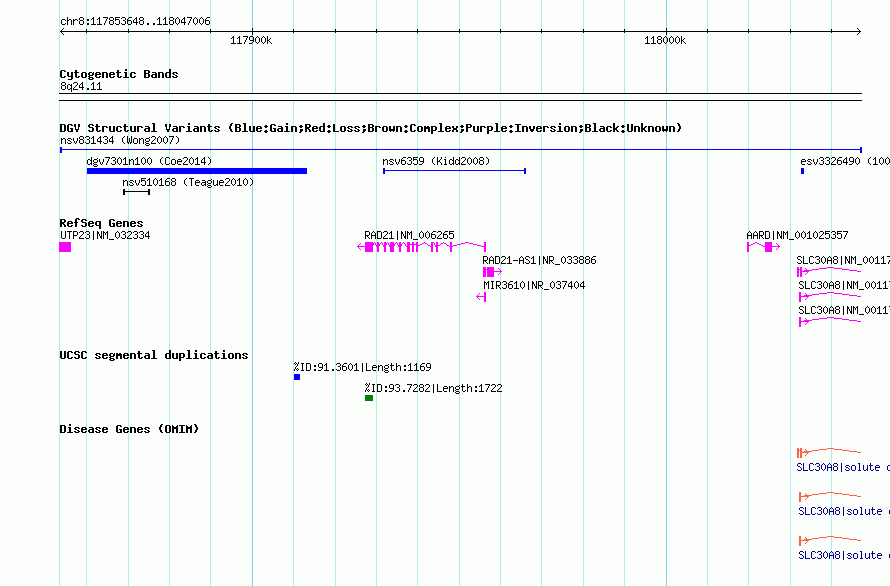Select the RAD21-AS1 gene glyph
Image resolution: width=890 pixels, height=586 pixels.
(x=492, y=272)
